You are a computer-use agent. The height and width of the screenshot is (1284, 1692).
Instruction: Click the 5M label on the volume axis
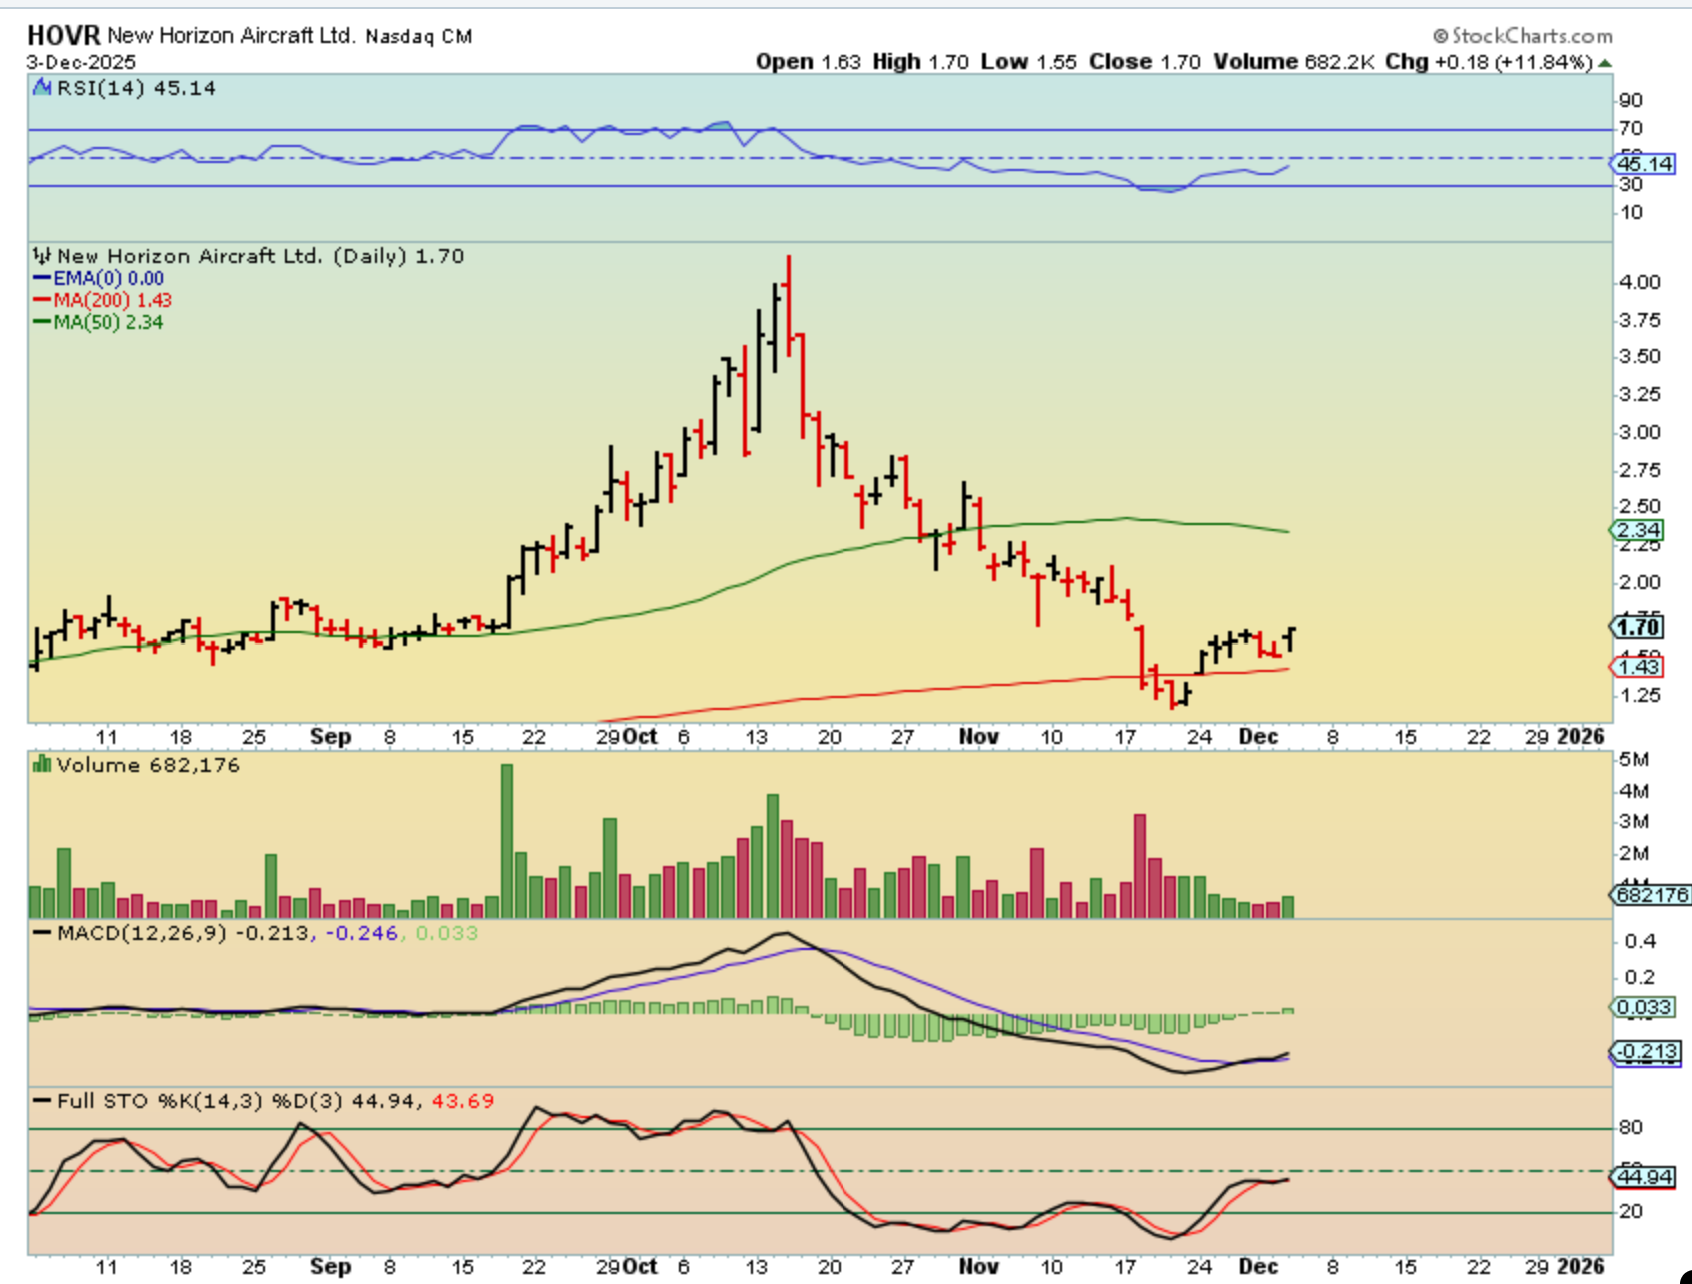1635,760
